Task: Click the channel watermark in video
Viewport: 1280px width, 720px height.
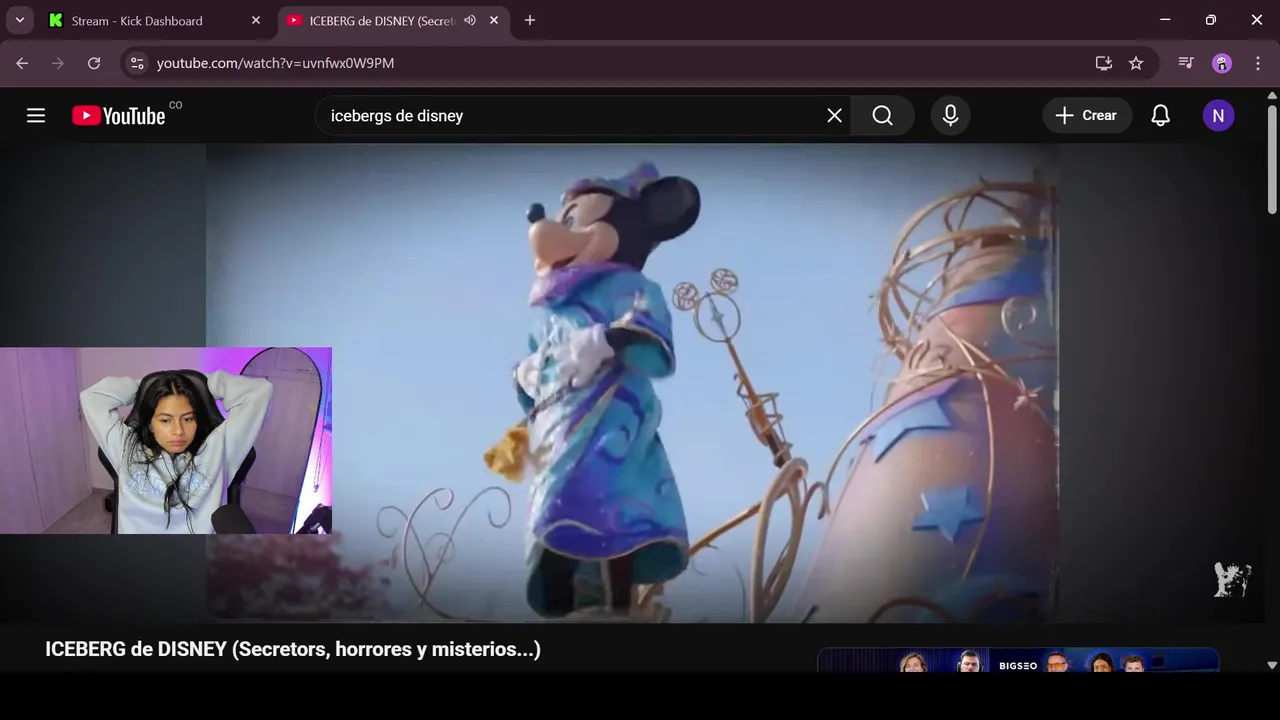Action: tap(1232, 579)
